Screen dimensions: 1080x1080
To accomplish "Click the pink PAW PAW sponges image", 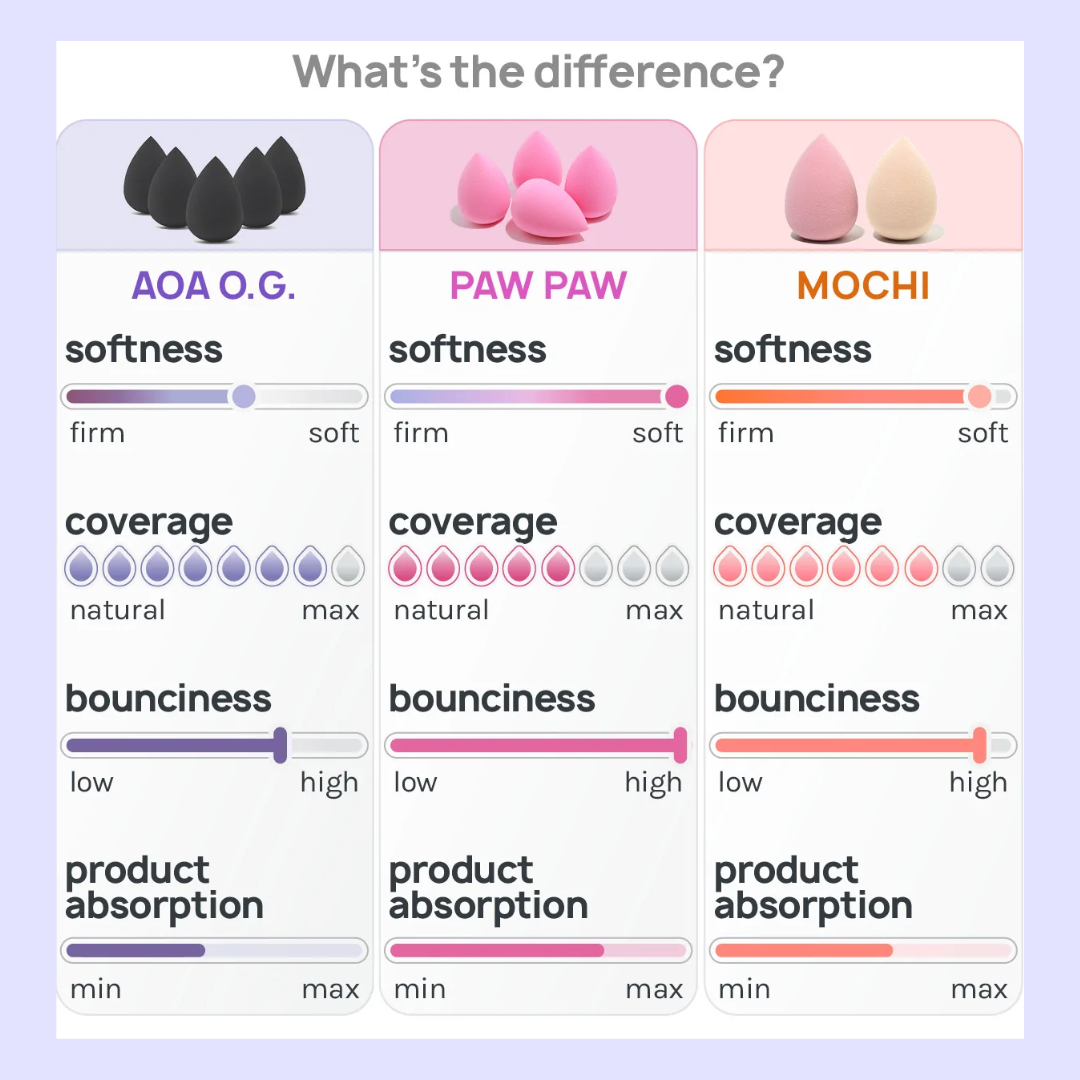I will (537, 185).
